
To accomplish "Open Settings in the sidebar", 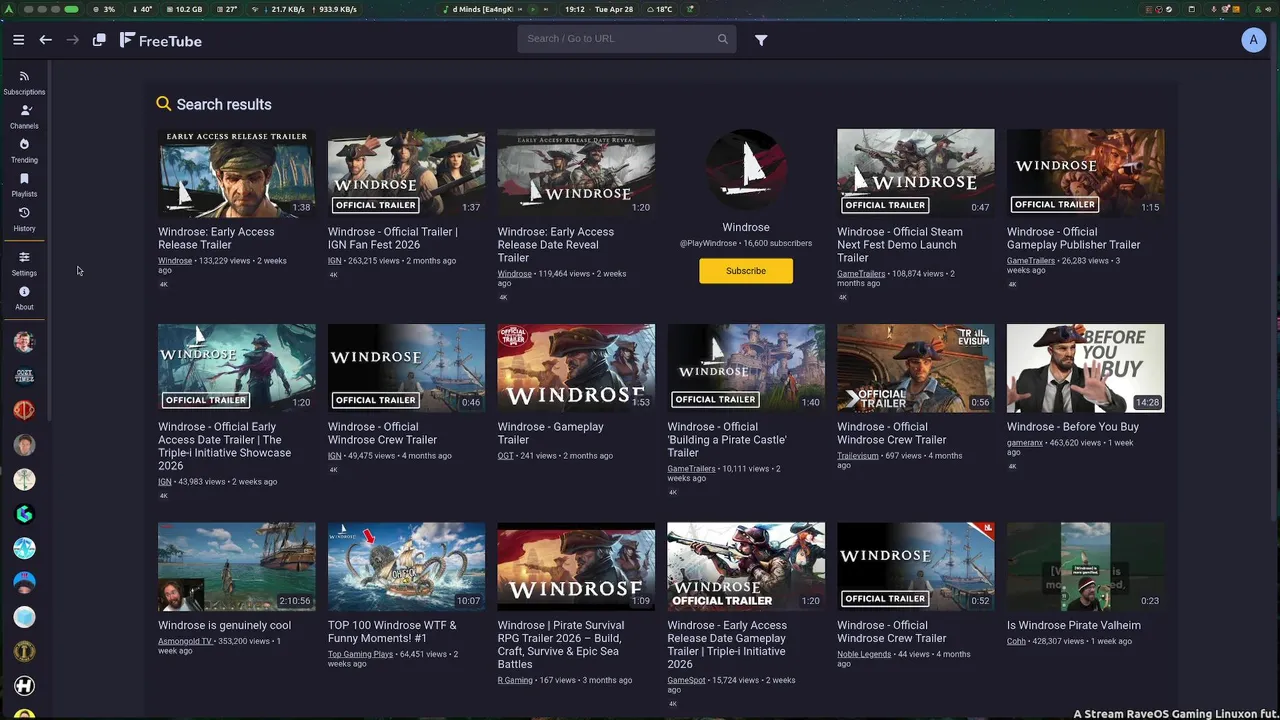I will [x=24, y=264].
